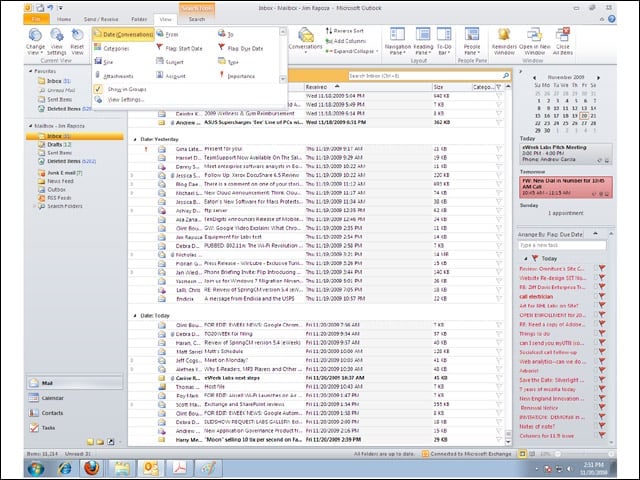
Task: Click Close All Items
Action: point(563,42)
